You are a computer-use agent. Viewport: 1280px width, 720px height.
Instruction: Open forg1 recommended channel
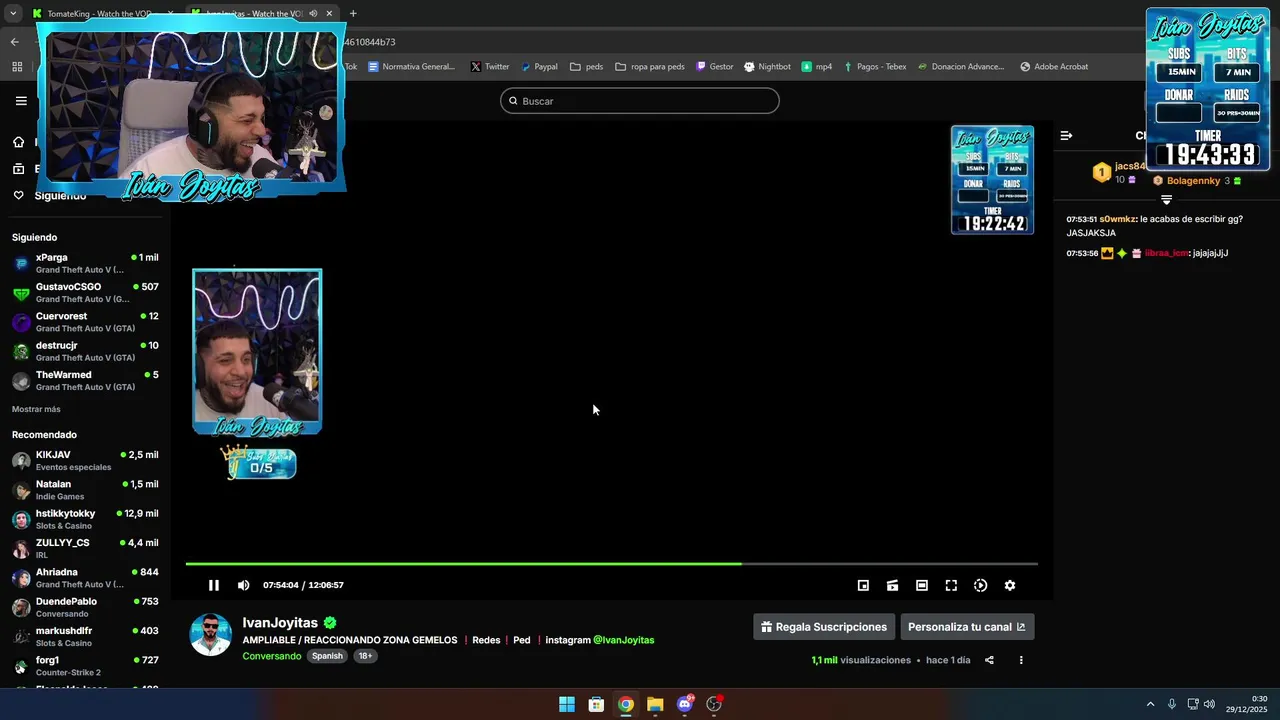[85, 665]
